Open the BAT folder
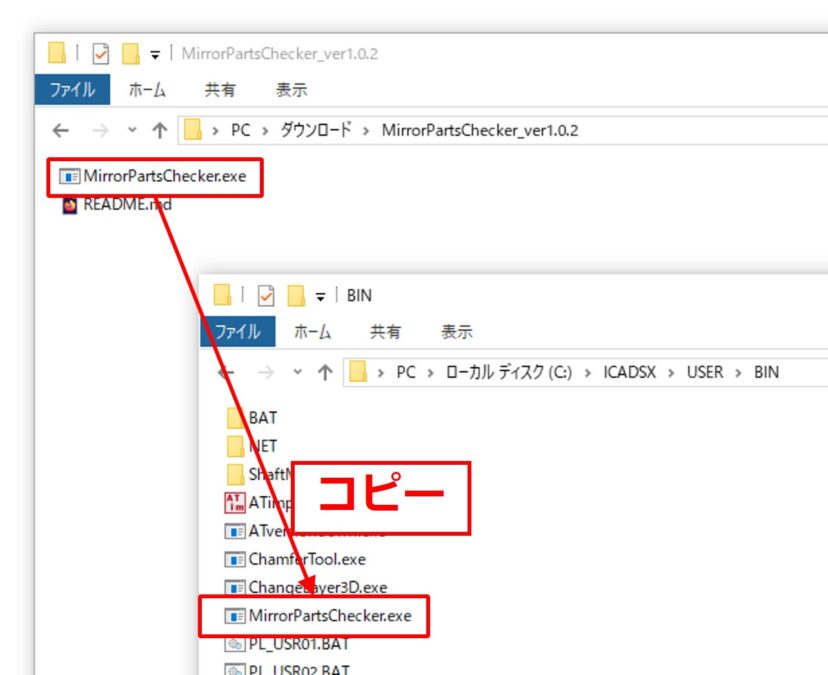The width and height of the screenshot is (828, 675). coord(262,418)
